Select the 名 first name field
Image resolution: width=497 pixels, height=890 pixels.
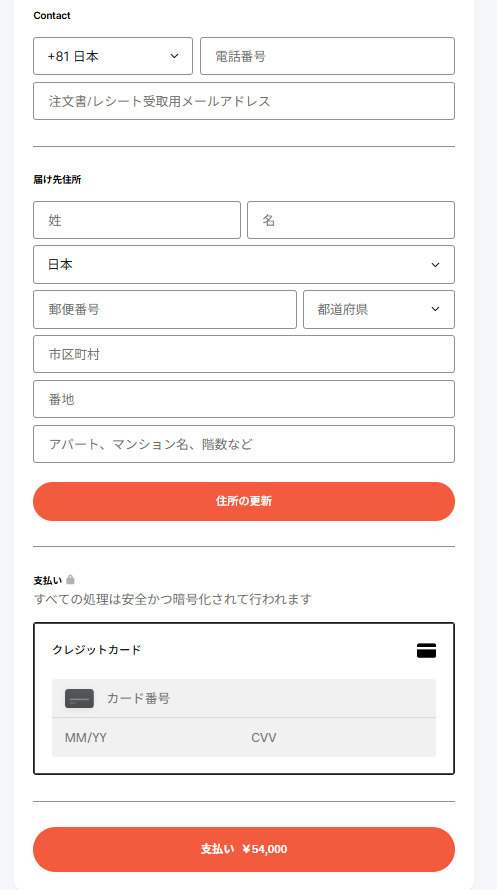point(351,220)
